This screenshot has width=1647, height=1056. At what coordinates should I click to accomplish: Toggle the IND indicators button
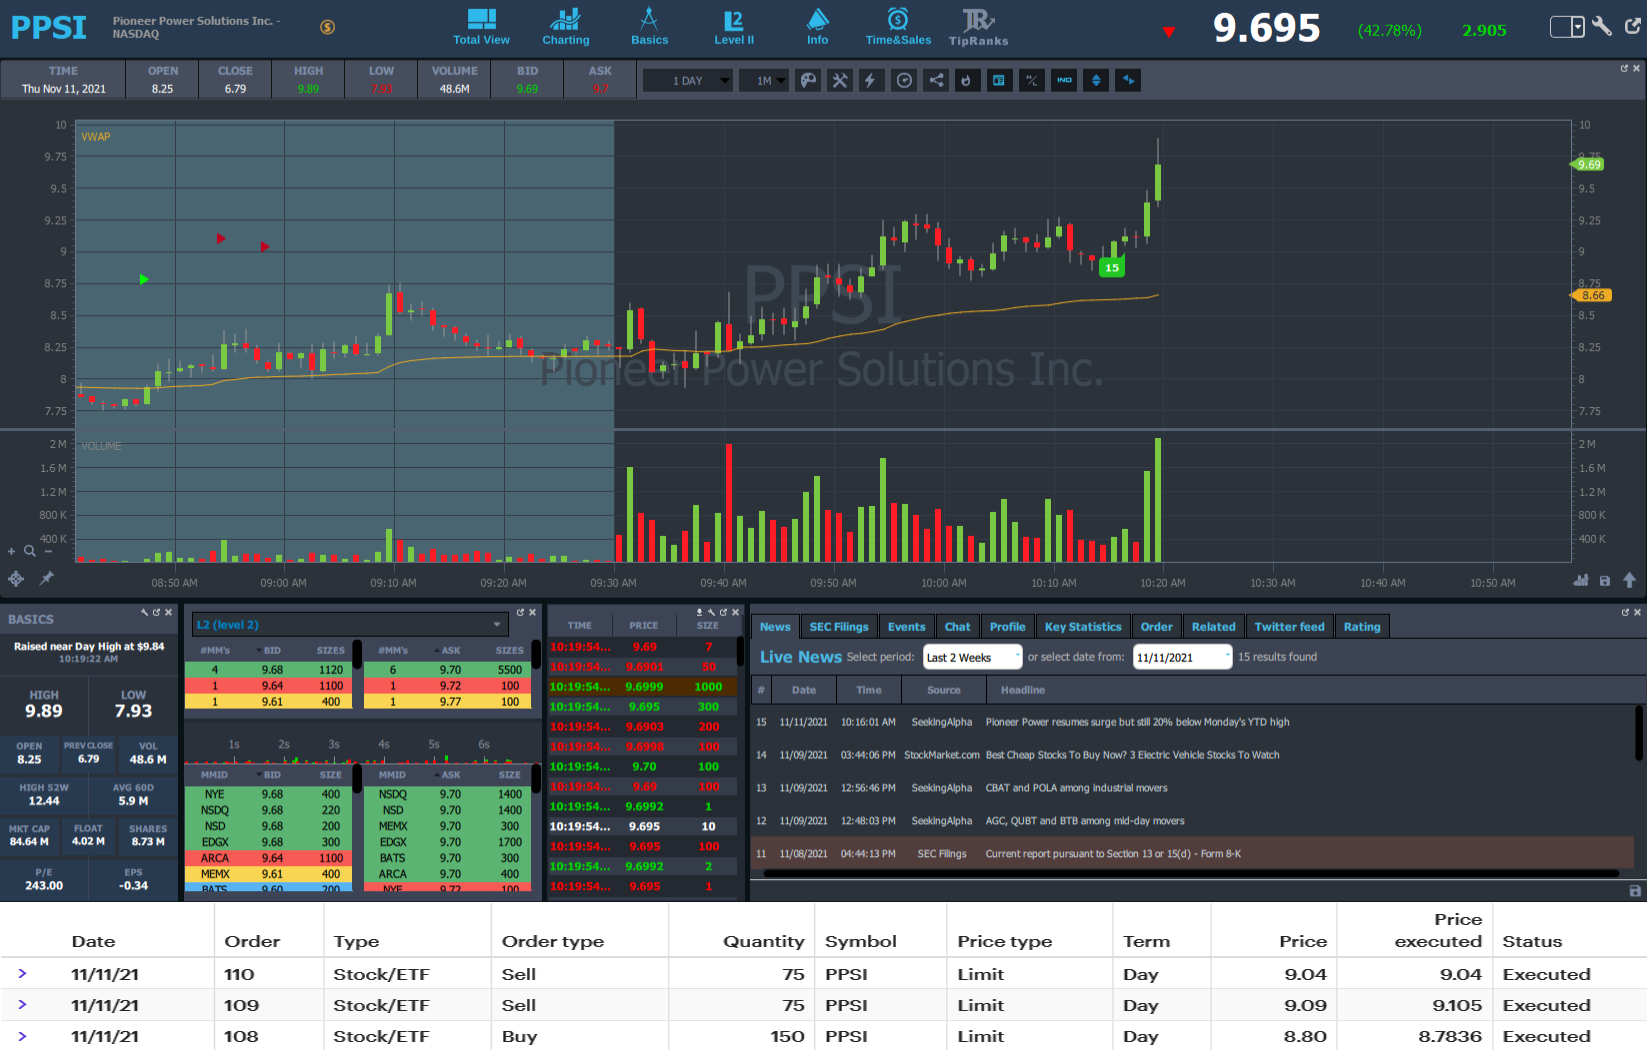(1064, 81)
